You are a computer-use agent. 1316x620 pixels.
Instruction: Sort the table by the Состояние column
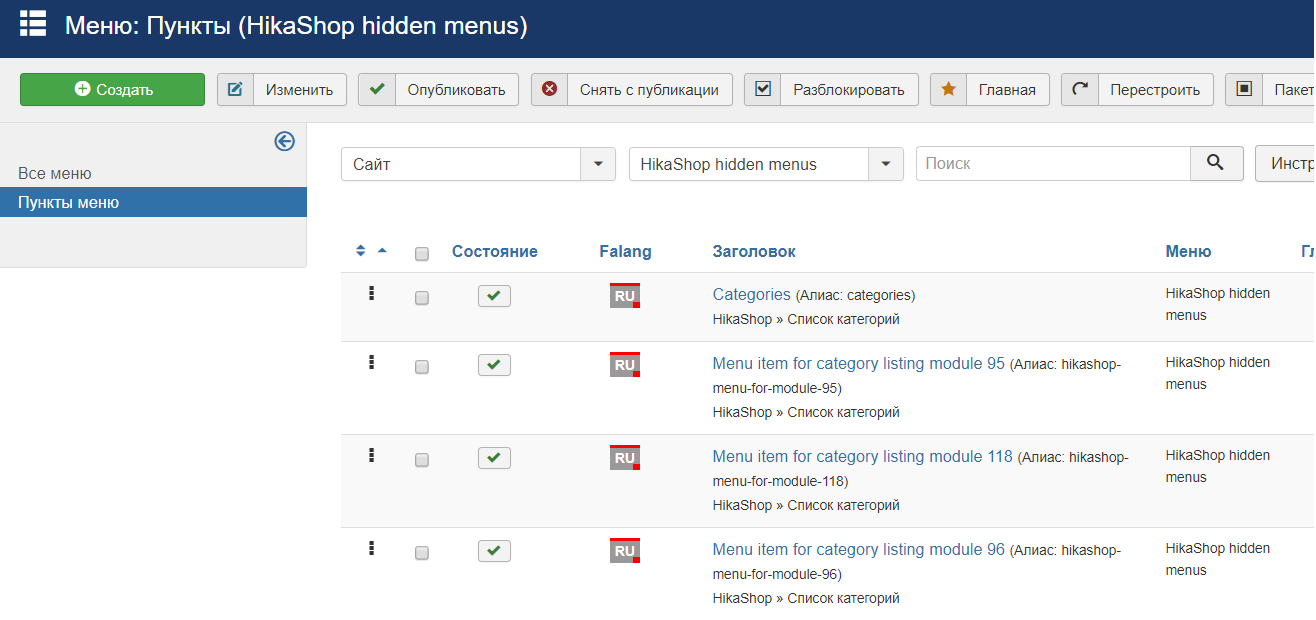pyautogui.click(x=494, y=252)
